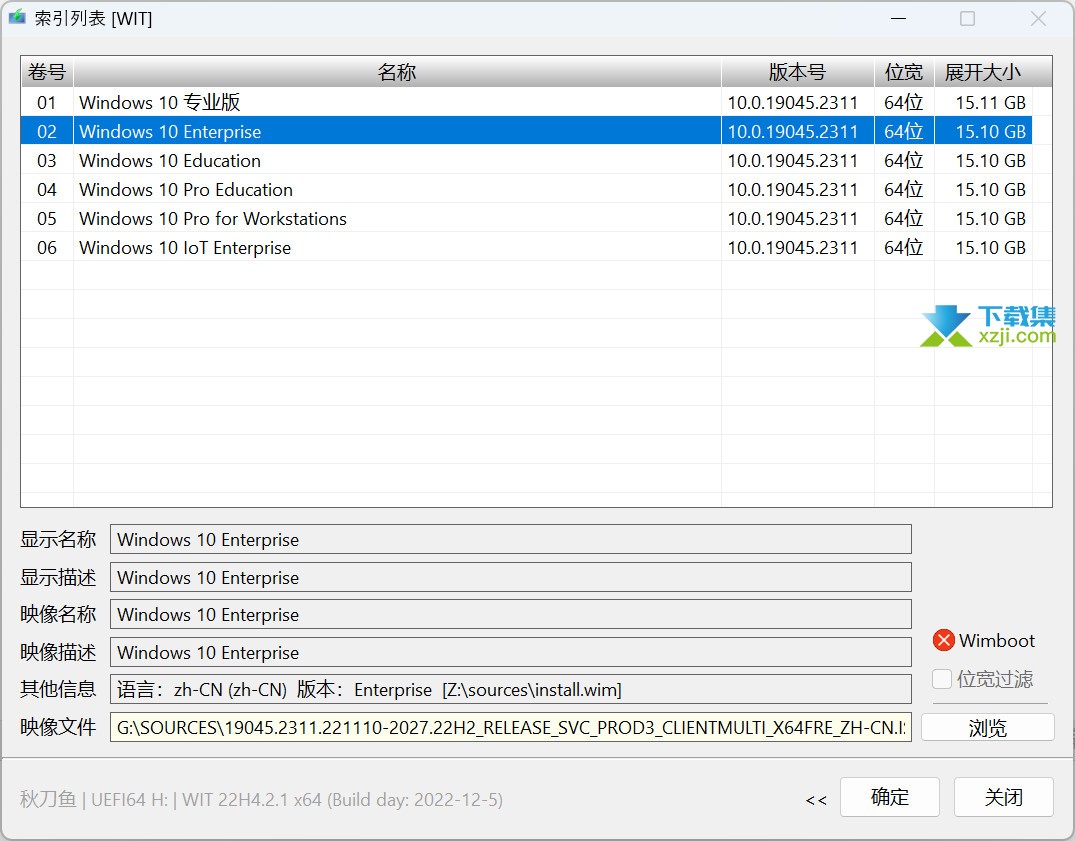Screen dimensions: 1075x841
Task: Confirm with the 确定 button
Action: (889, 796)
